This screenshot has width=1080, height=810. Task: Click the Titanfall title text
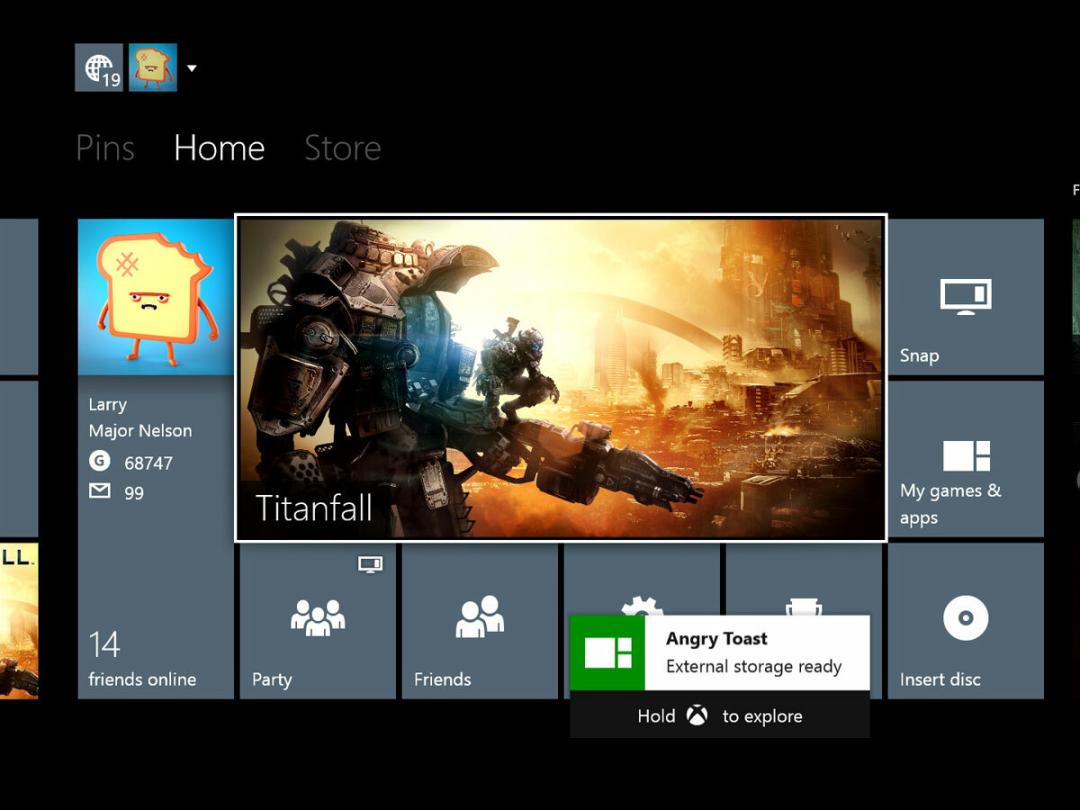313,508
